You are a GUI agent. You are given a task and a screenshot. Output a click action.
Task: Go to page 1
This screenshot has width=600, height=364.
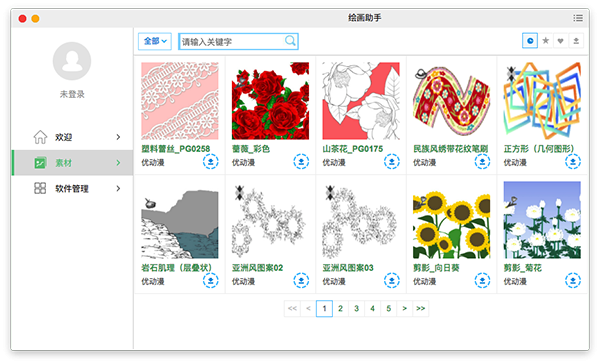[324, 309]
